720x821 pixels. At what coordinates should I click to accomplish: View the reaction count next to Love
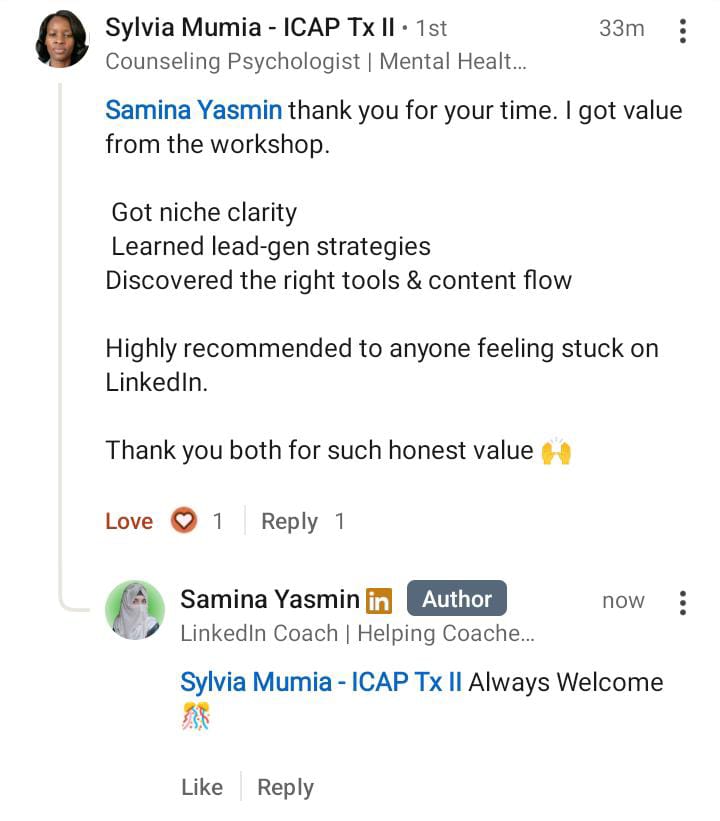click(218, 521)
